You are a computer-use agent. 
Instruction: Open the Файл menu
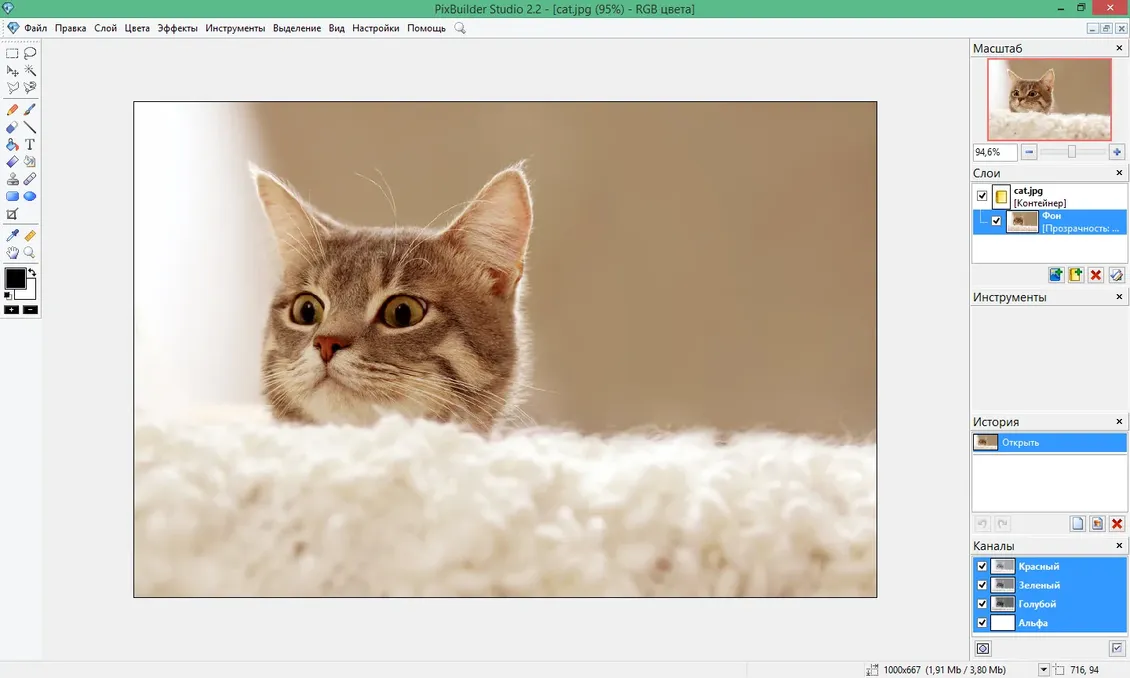point(36,28)
